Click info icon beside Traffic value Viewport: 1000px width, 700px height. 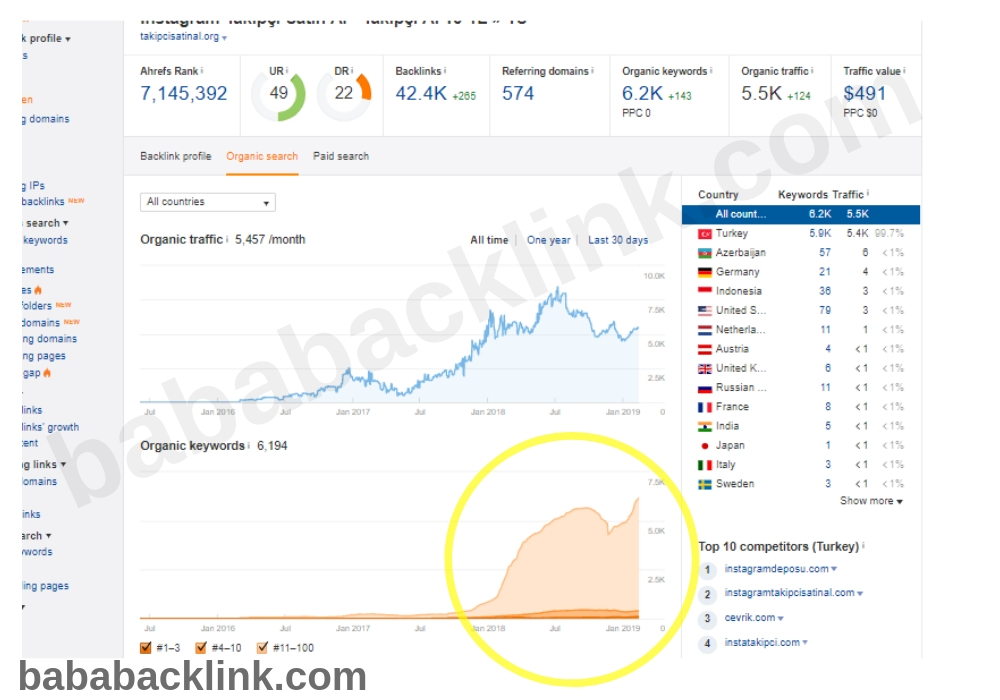click(904, 71)
